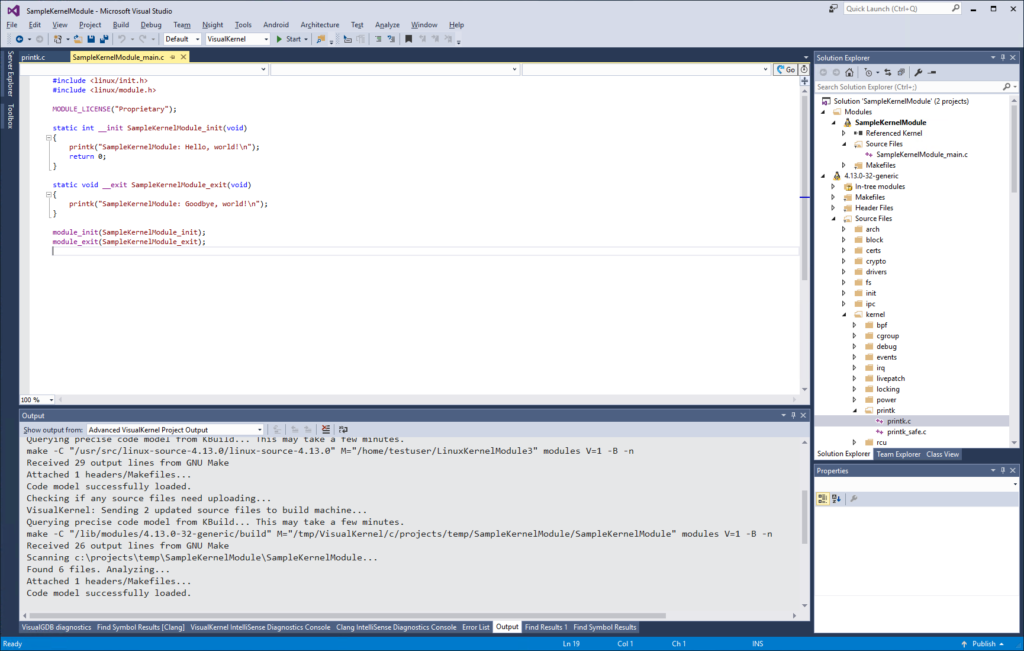
Task: Click the Navigate Backward toolbar arrow
Action: tap(19, 39)
